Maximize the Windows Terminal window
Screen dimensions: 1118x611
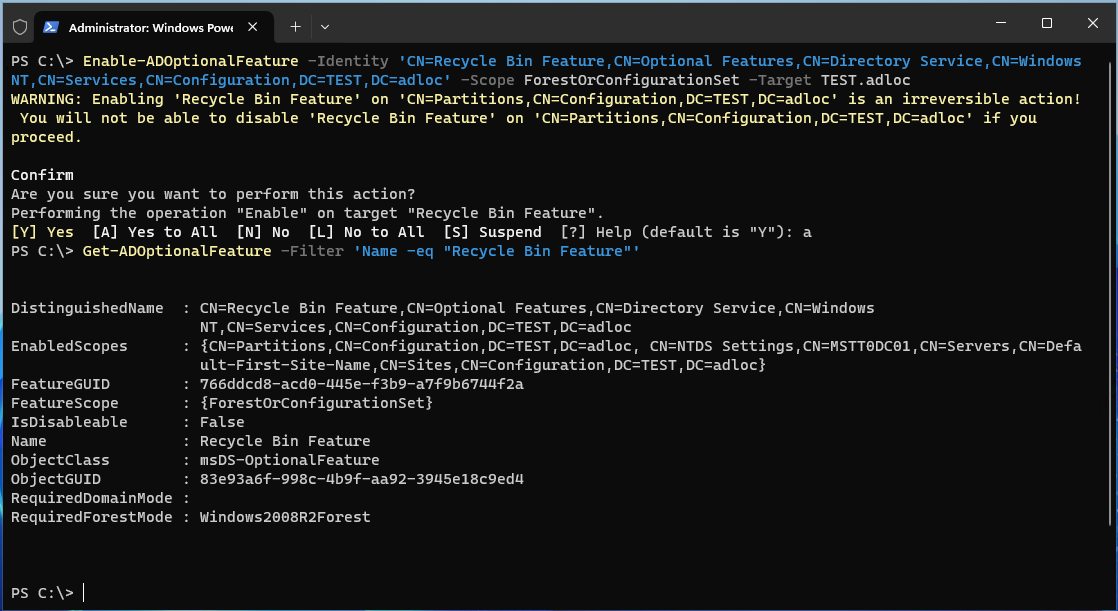1047,23
